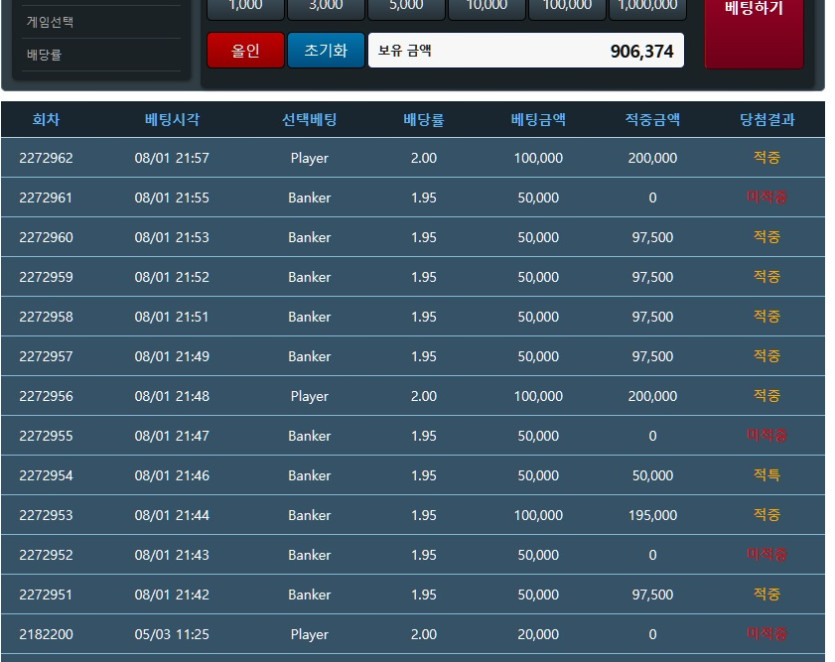
Task: Click bet time 08/01 21:53
Action: [x=172, y=238]
